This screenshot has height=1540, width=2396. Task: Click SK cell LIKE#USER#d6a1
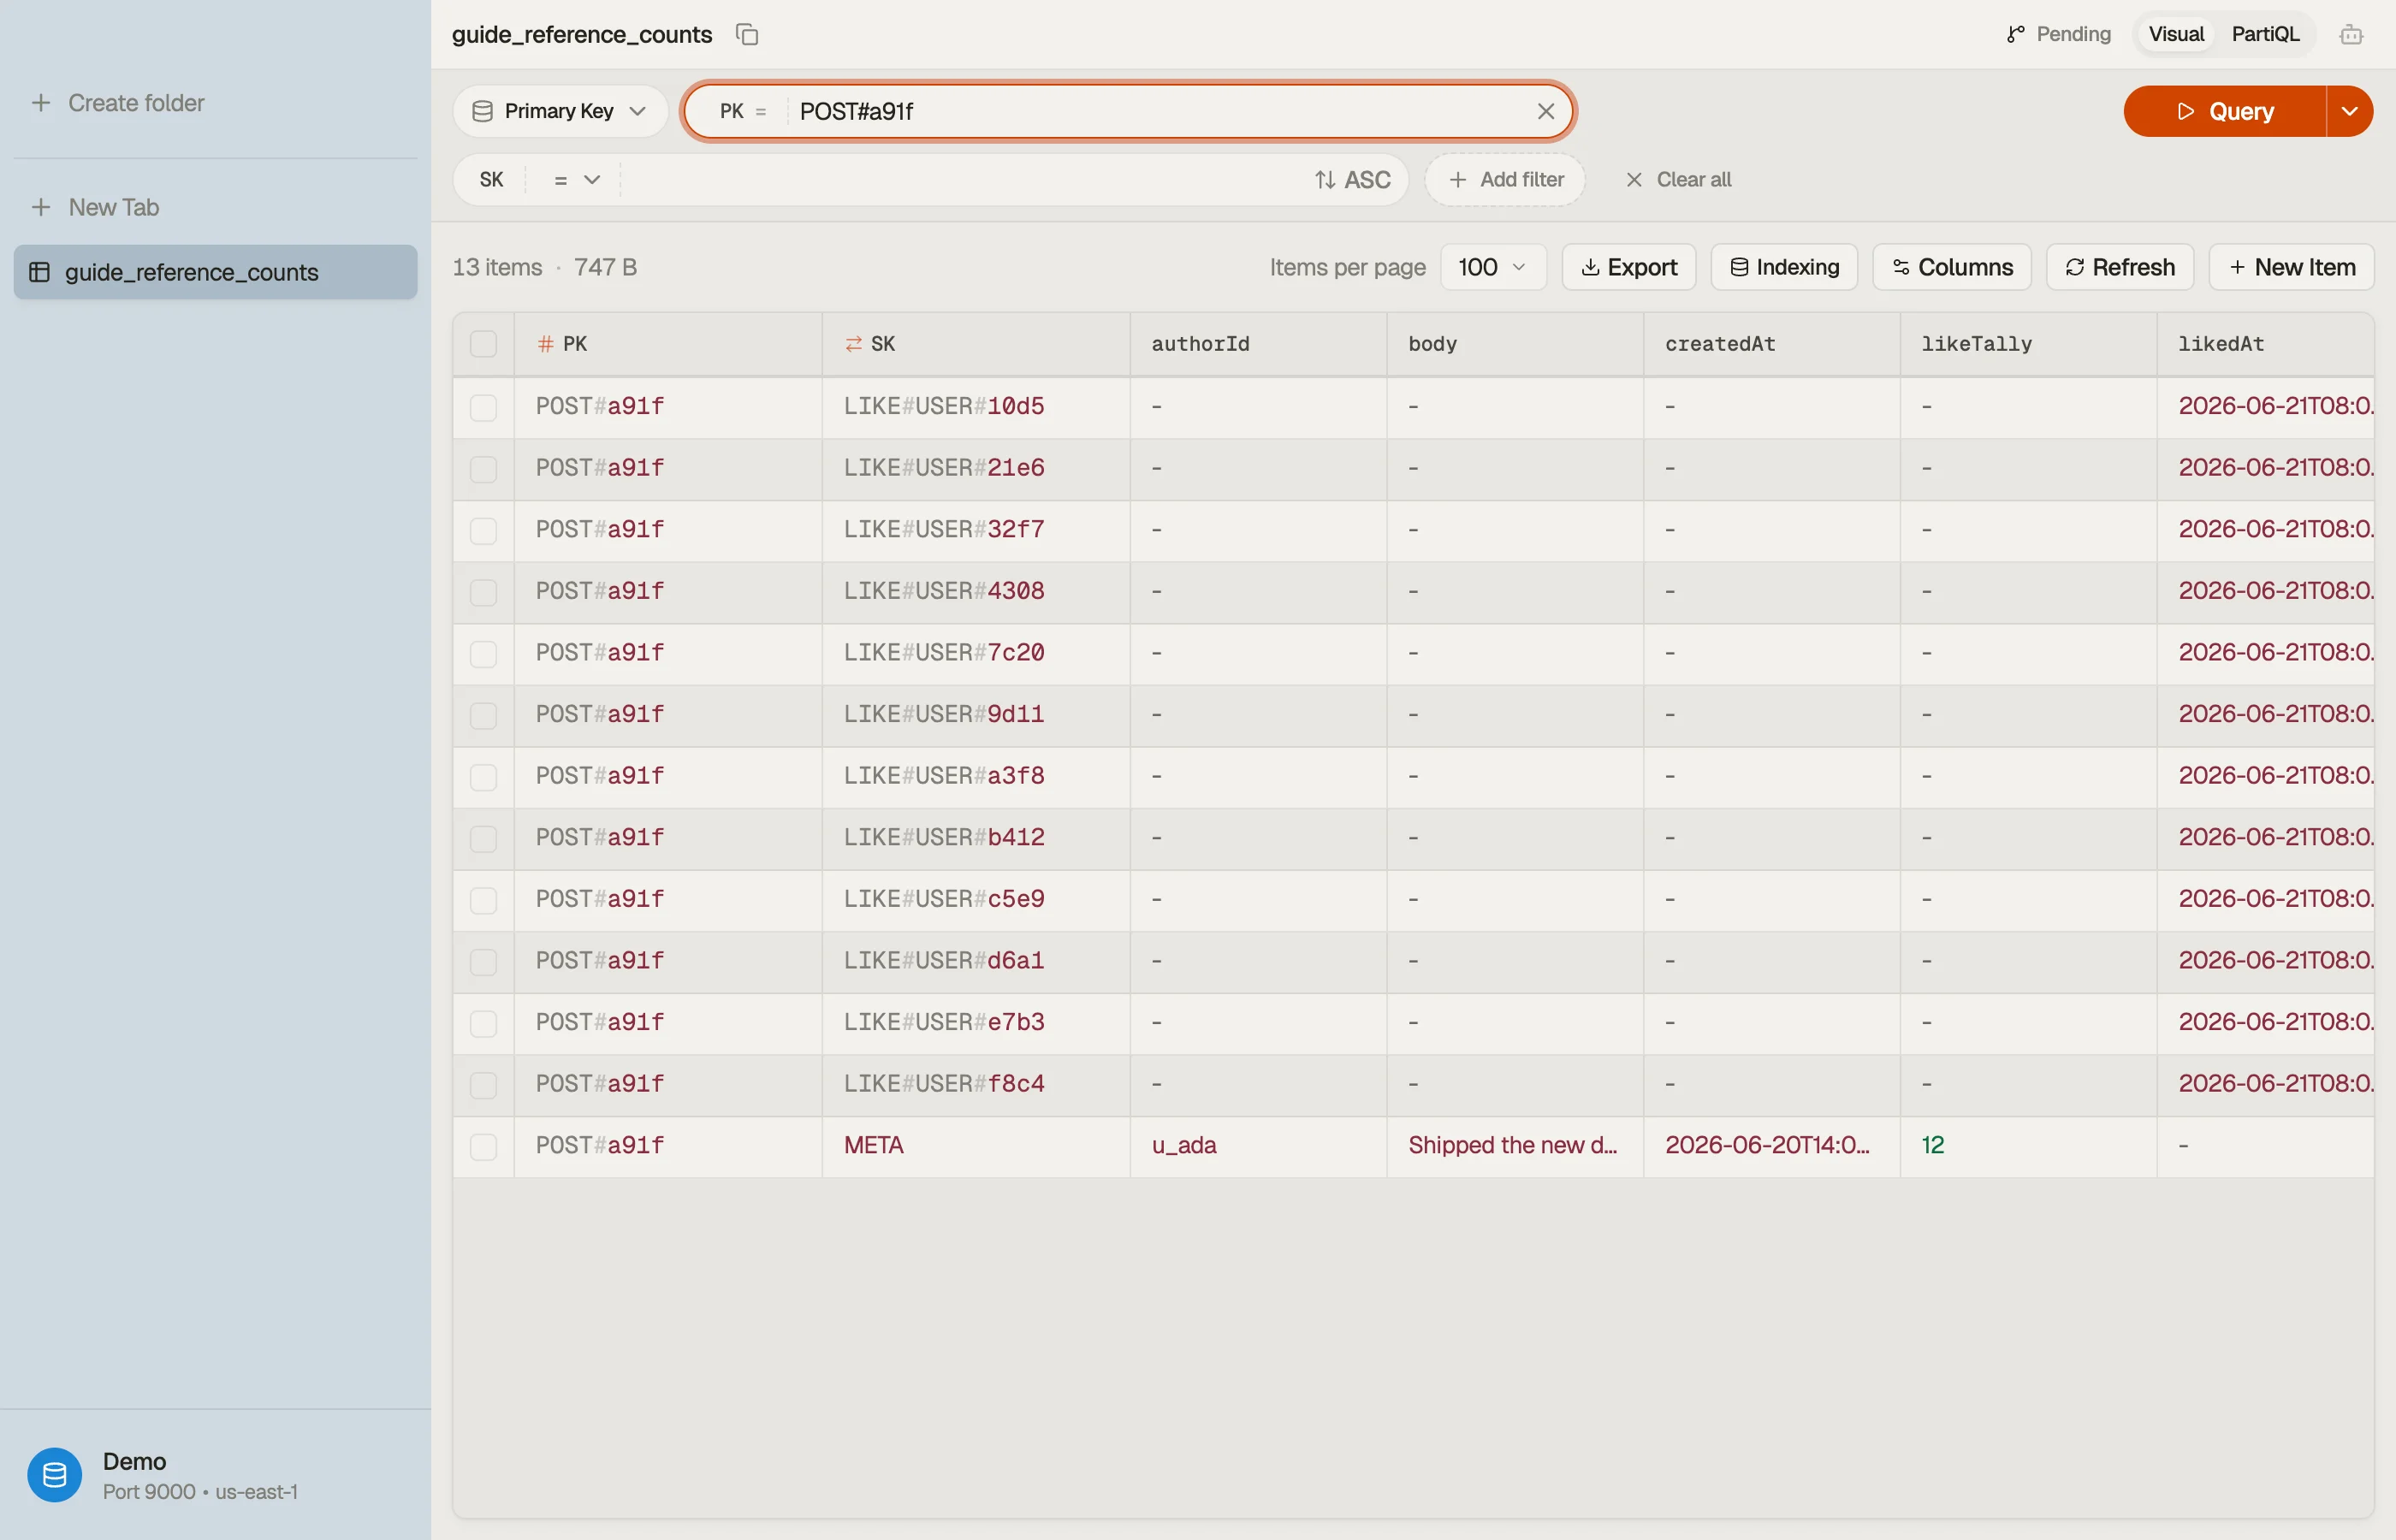(x=976, y=961)
